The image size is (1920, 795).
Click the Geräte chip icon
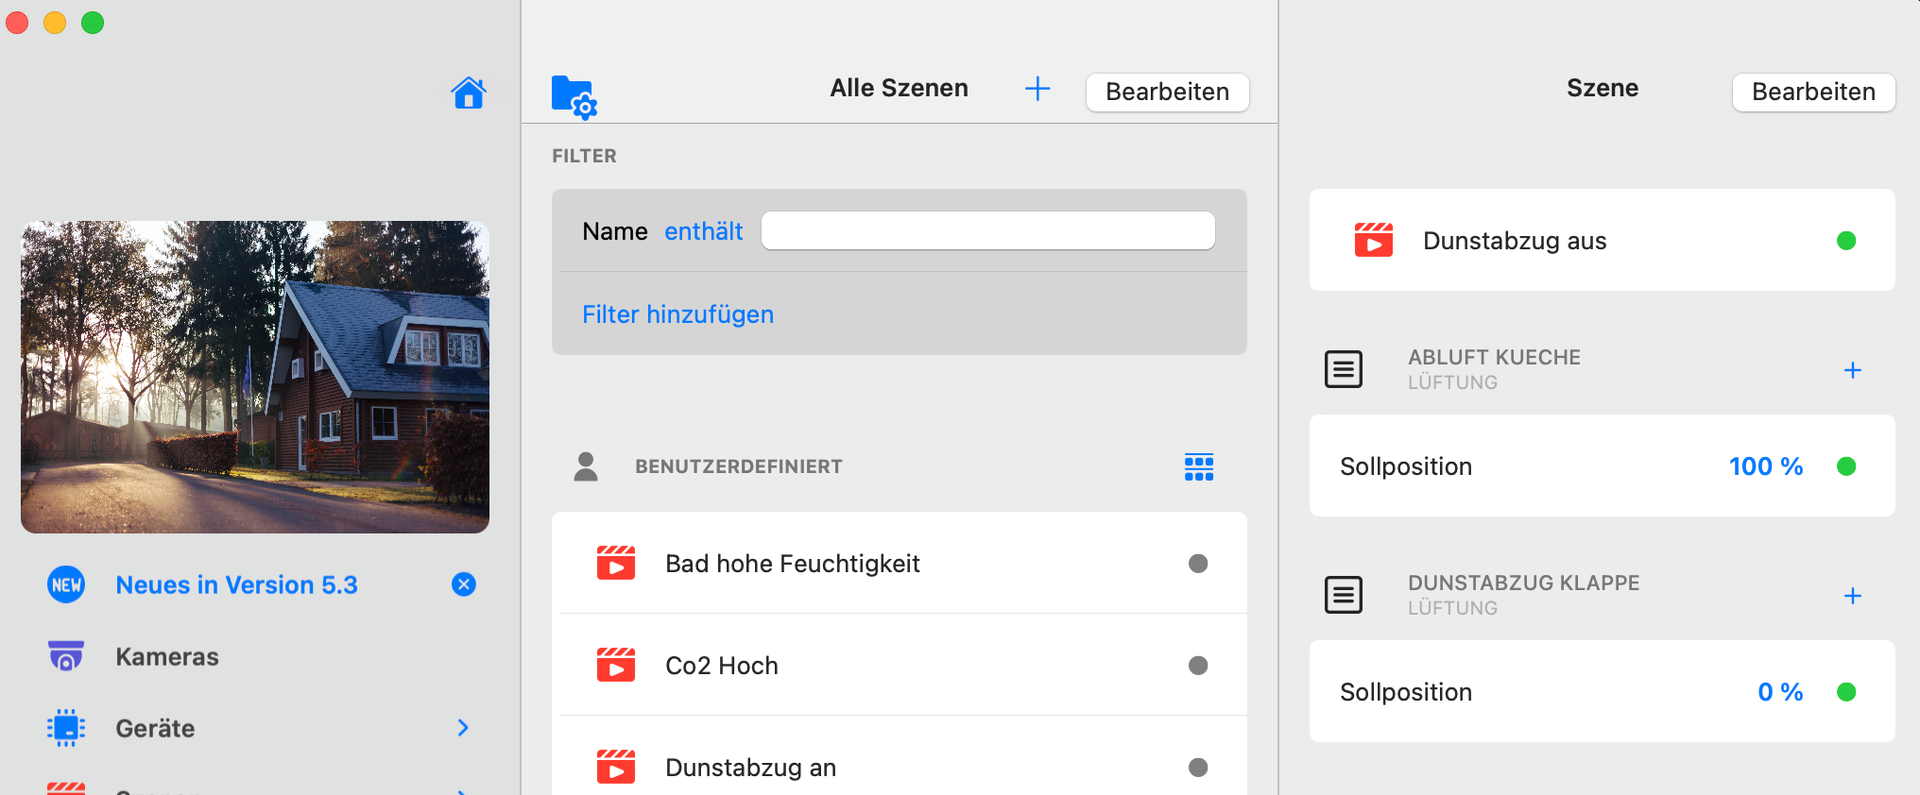[x=66, y=728]
